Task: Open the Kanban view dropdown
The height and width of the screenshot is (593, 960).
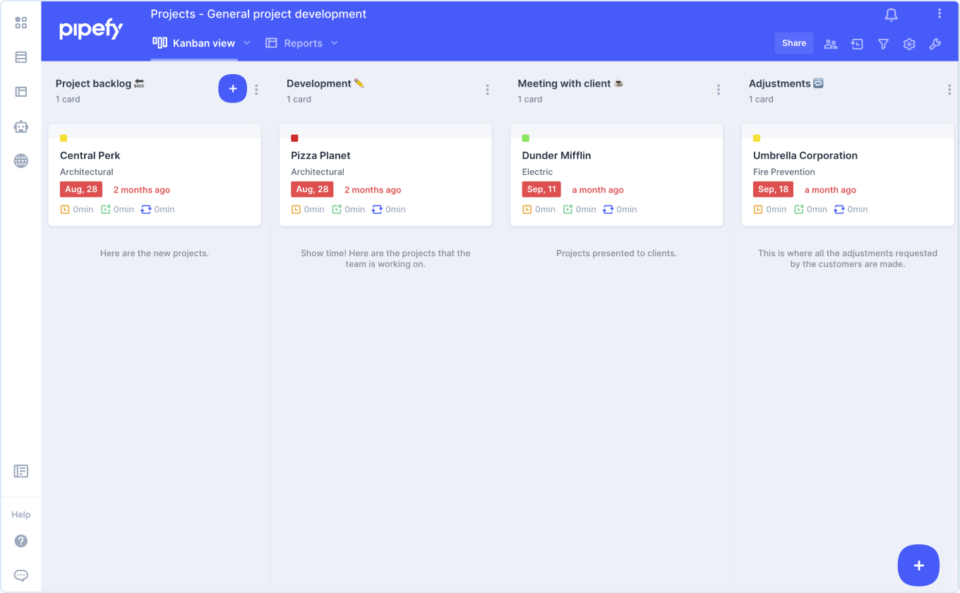Action: coord(246,43)
